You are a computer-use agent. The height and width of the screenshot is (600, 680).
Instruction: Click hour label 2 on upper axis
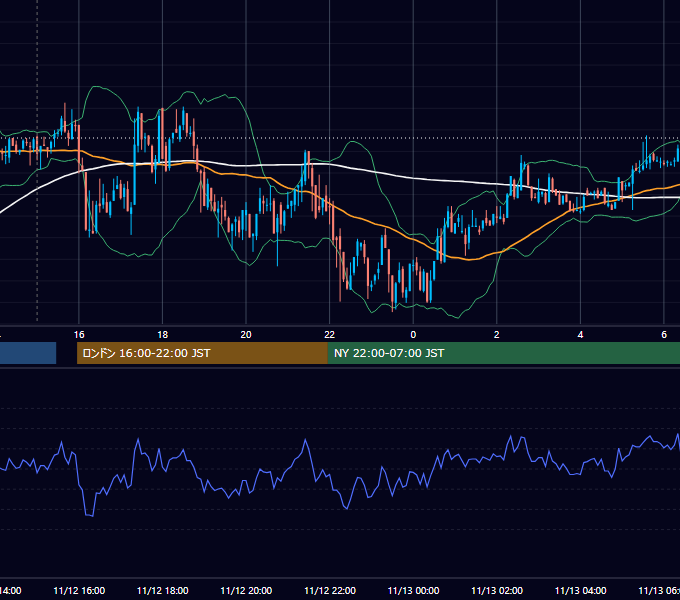(497, 335)
